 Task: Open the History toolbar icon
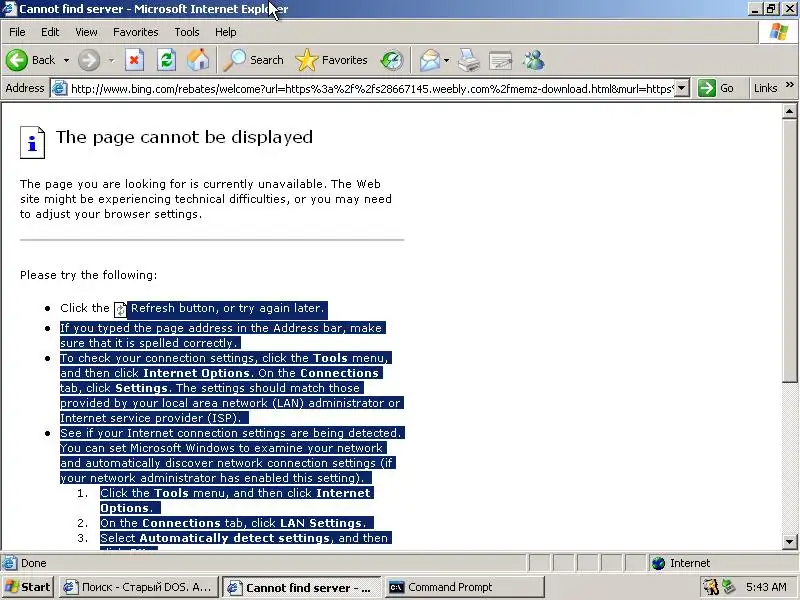[x=392, y=60]
